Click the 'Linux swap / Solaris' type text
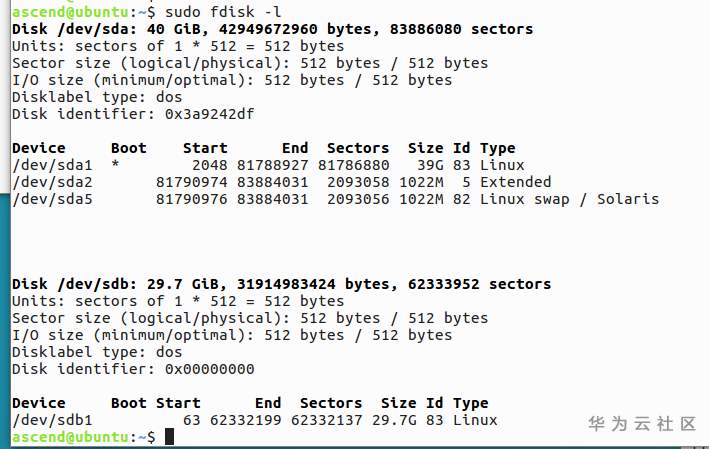 pyautogui.click(x=569, y=199)
